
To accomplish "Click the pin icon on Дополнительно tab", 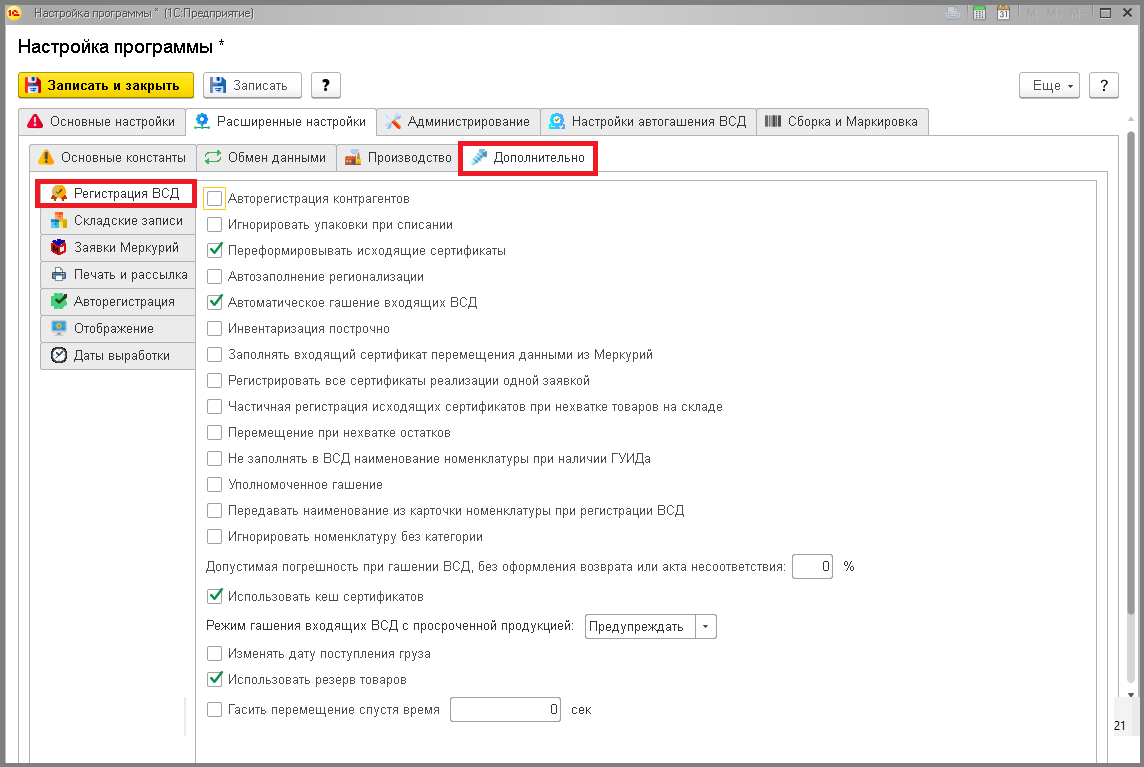I will [x=479, y=157].
